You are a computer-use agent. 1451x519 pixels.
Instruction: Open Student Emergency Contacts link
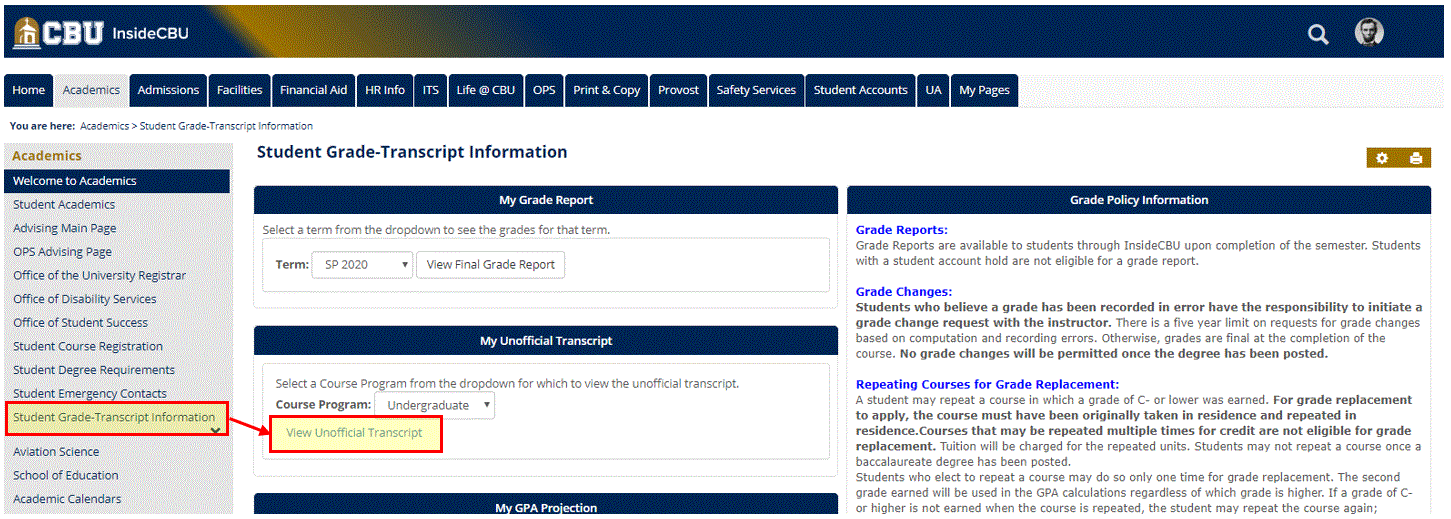90,394
